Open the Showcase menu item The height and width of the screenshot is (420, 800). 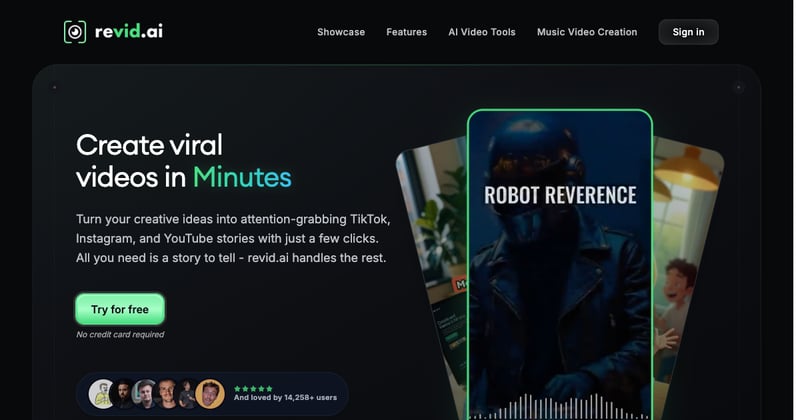[x=341, y=32]
